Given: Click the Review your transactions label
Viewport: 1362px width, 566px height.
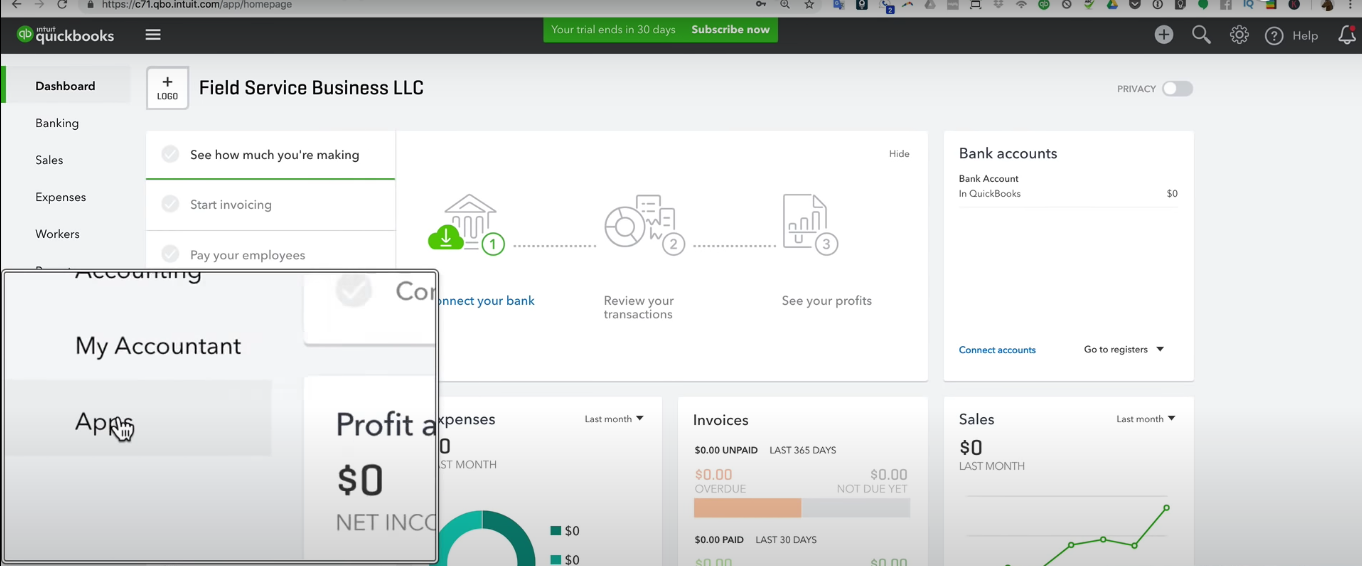Looking at the screenshot, I should tap(639, 307).
